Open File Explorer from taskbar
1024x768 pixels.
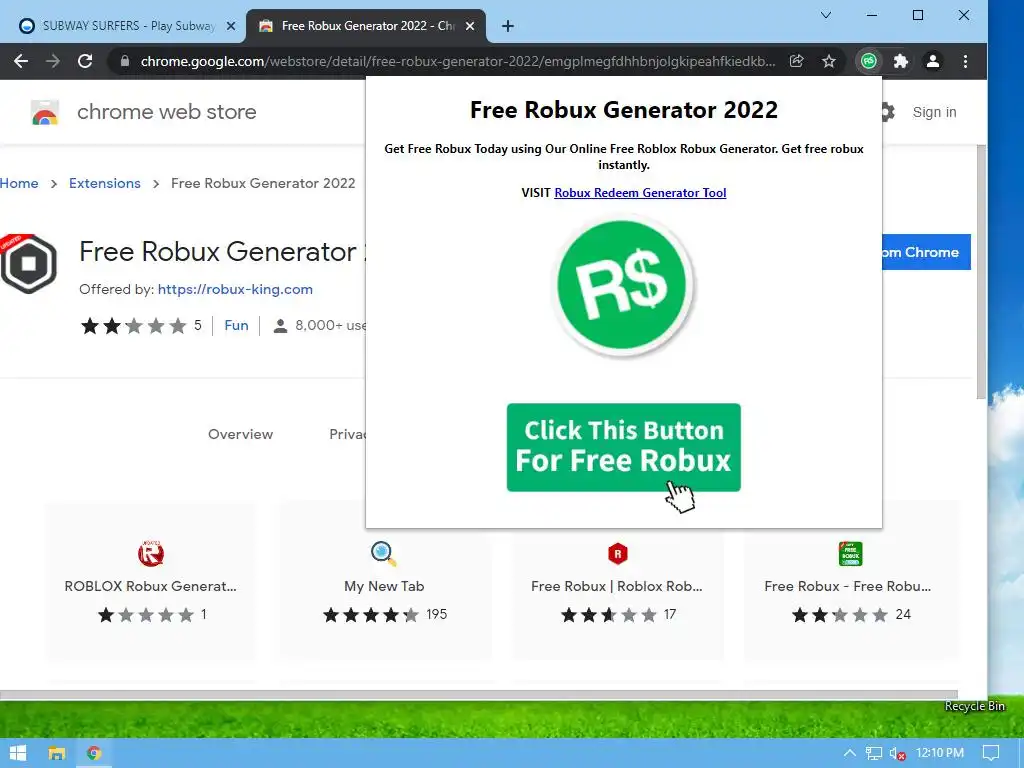[x=57, y=753]
